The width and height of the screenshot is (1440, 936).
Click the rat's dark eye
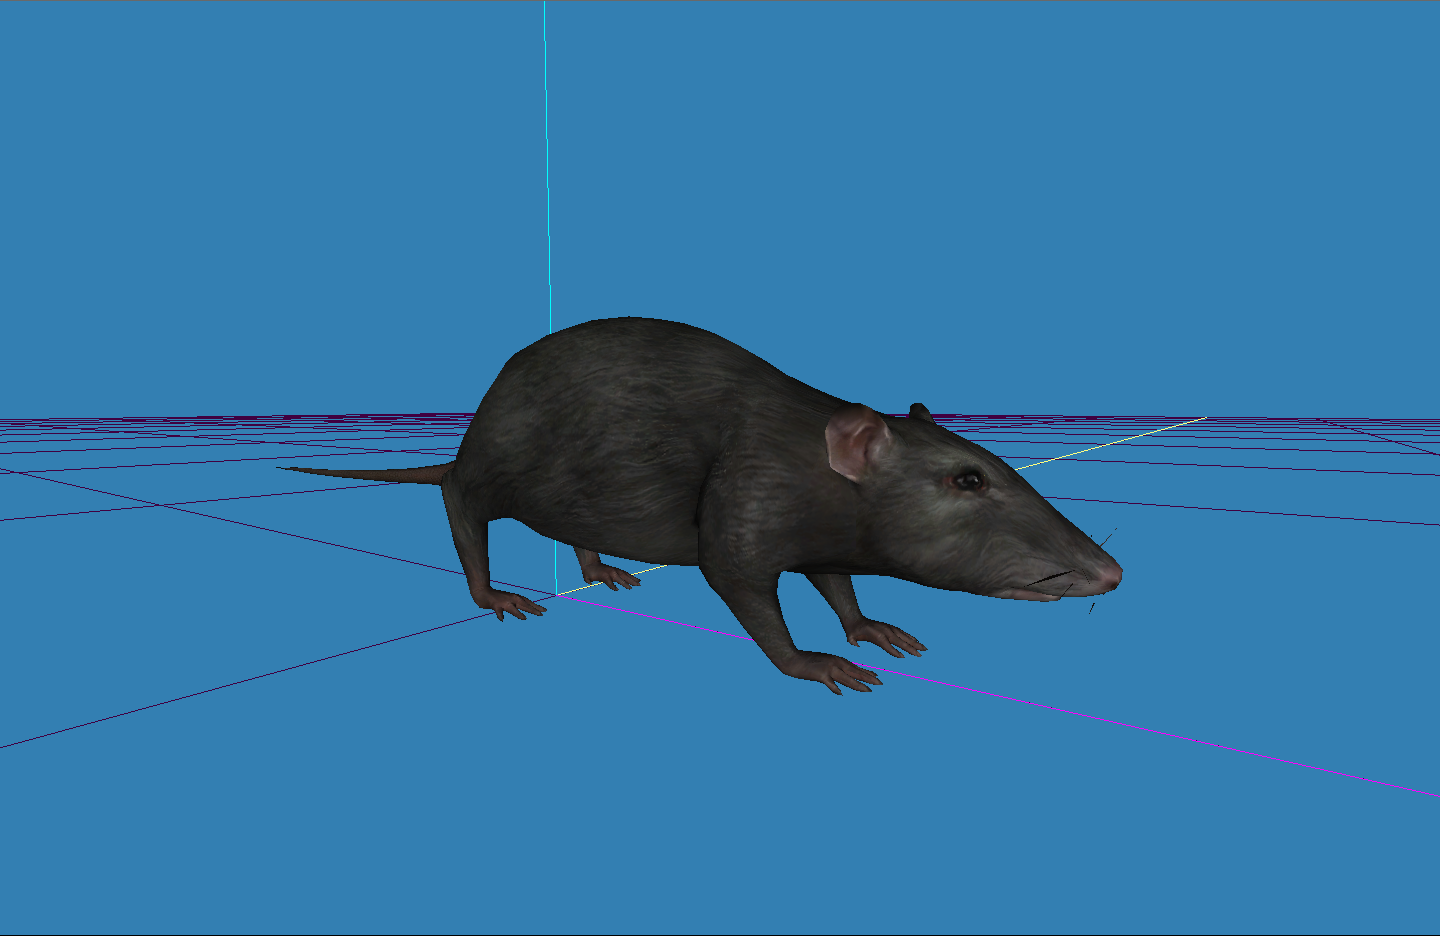pyautogui.click(x=968, y=481)
